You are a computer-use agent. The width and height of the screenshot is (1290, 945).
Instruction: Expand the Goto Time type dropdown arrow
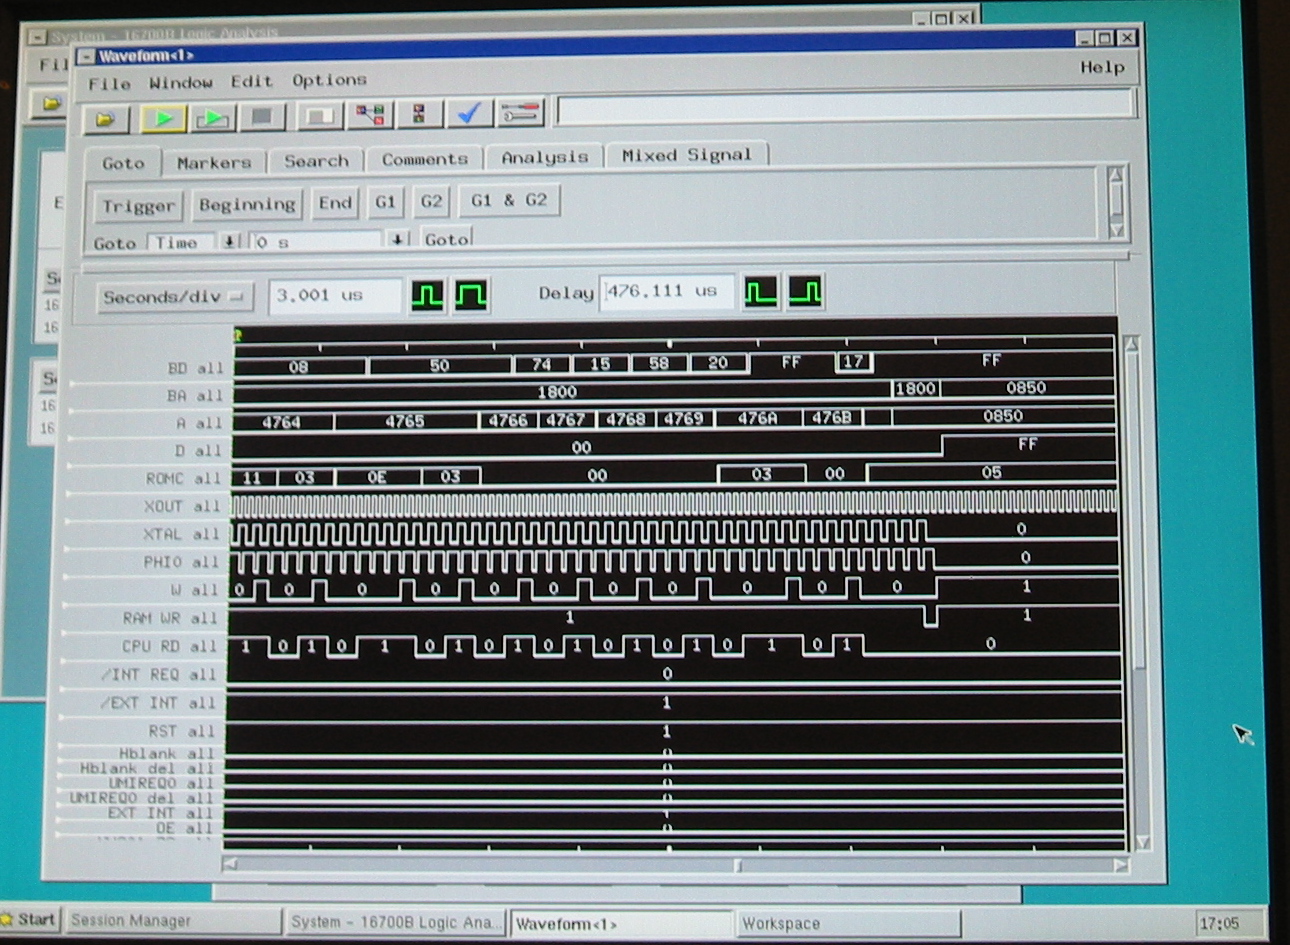coord(230,242)
